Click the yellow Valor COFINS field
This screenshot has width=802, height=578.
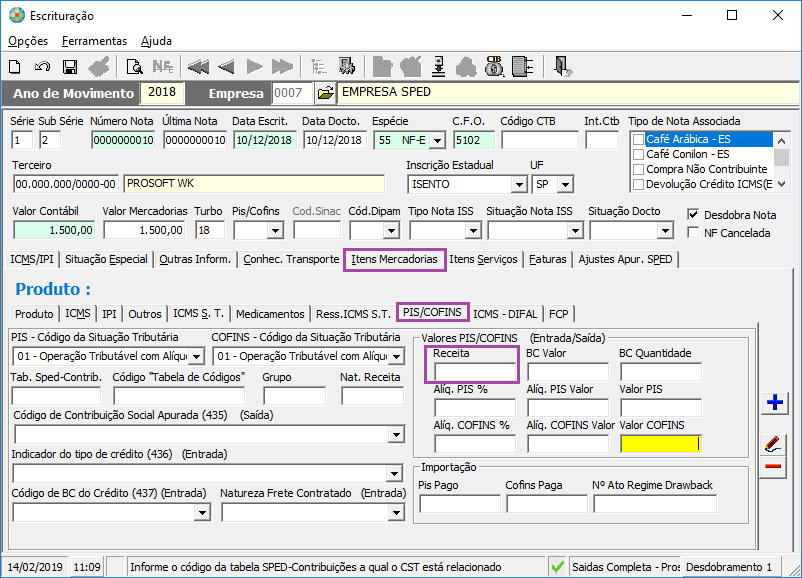click(661, 444)
